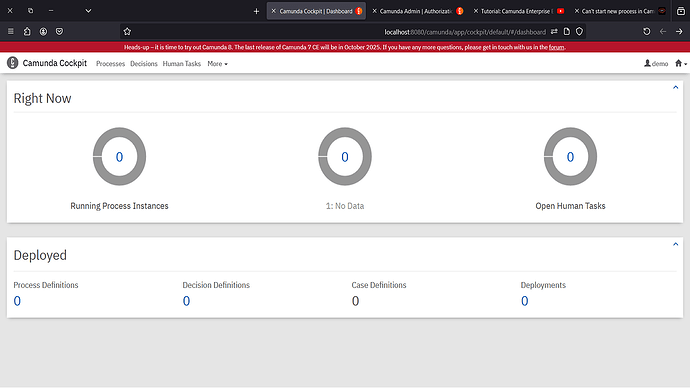Open the home icon menu

681,63
